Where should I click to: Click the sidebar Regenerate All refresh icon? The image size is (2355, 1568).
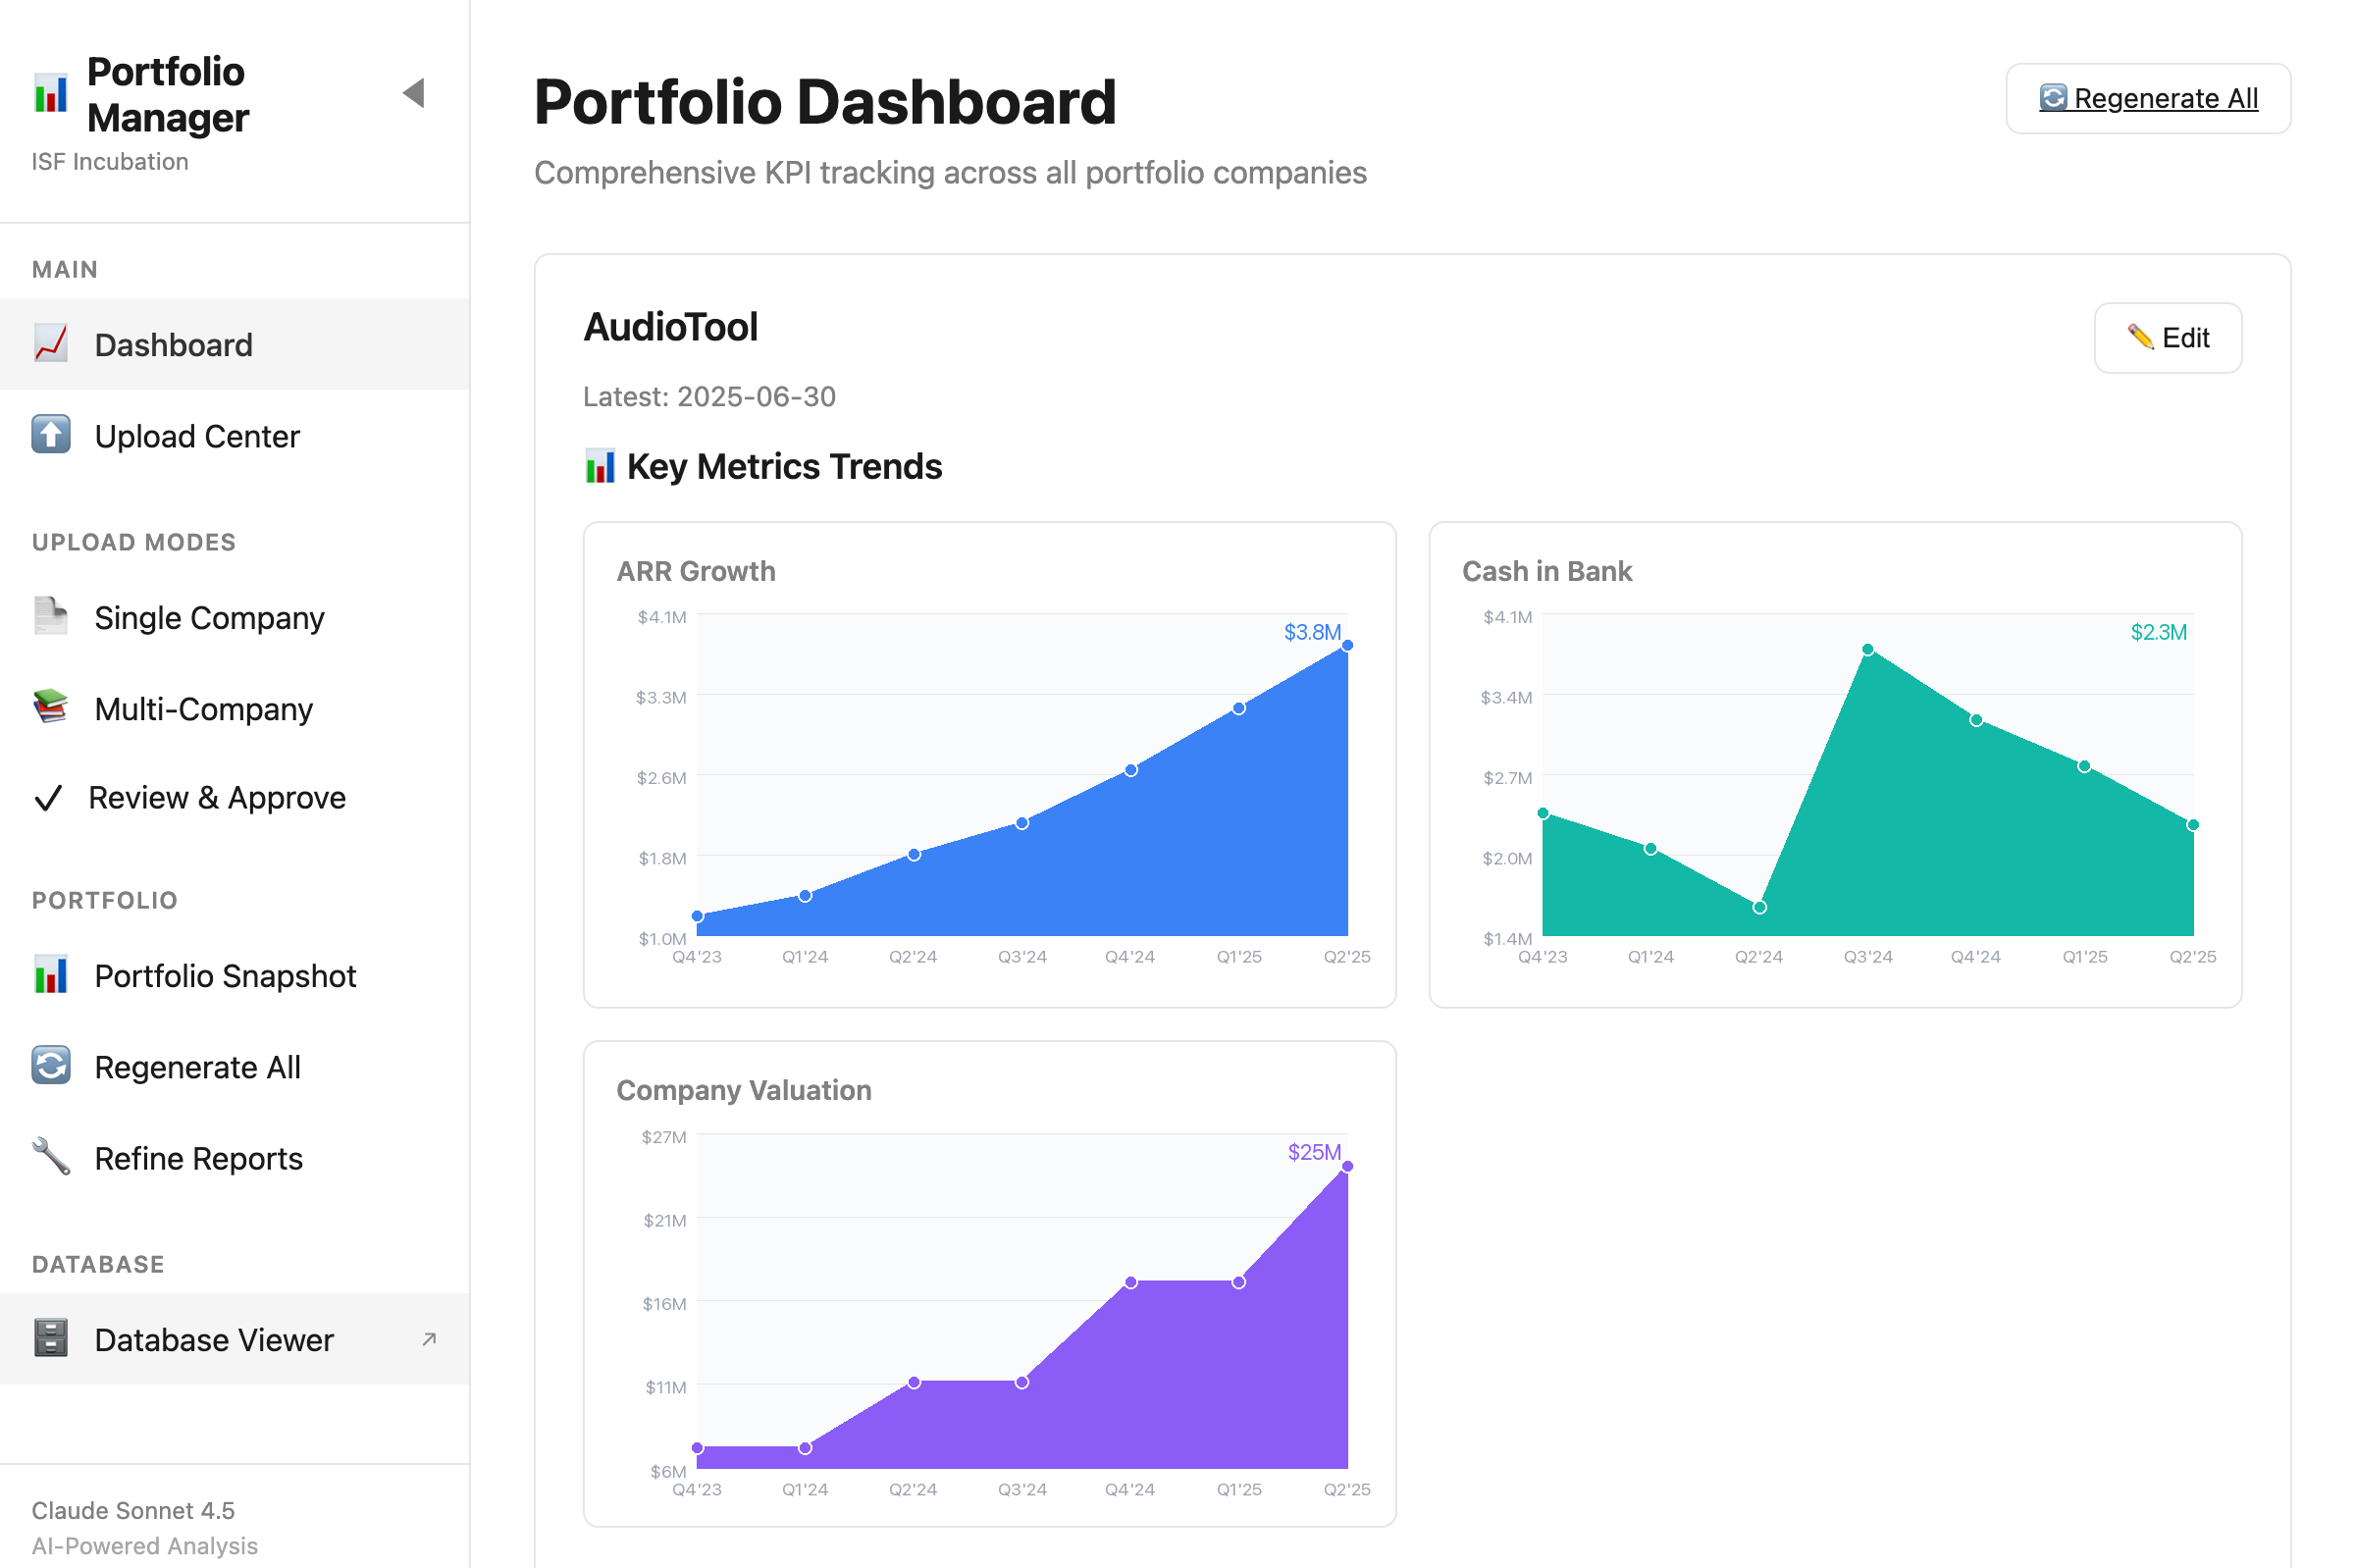[50, 1065]
